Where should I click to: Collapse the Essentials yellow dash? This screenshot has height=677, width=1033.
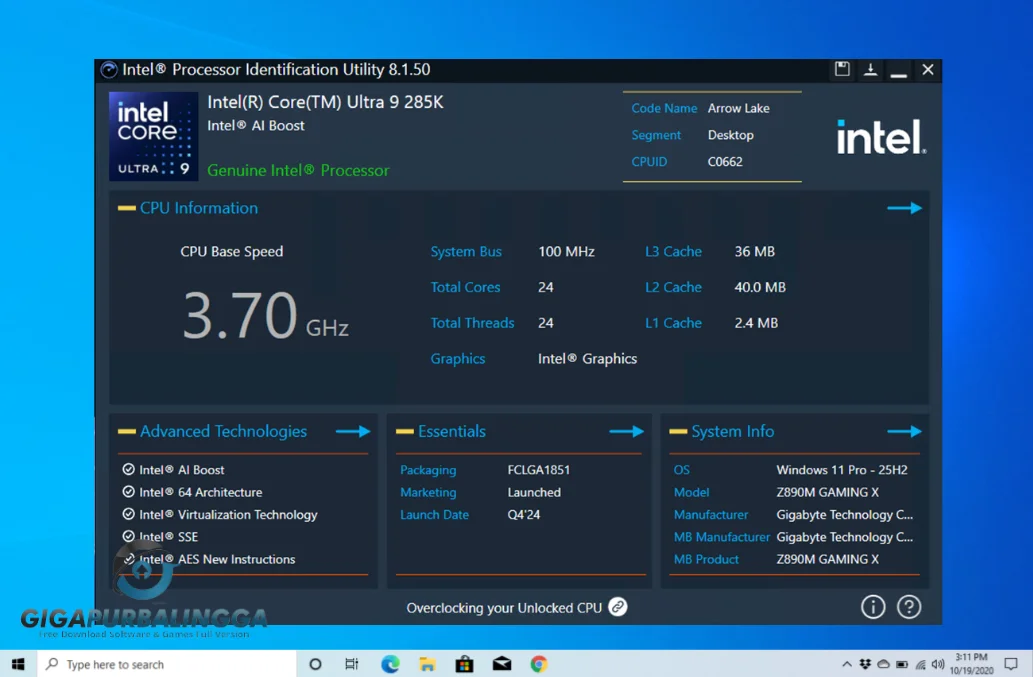point(405,431)
